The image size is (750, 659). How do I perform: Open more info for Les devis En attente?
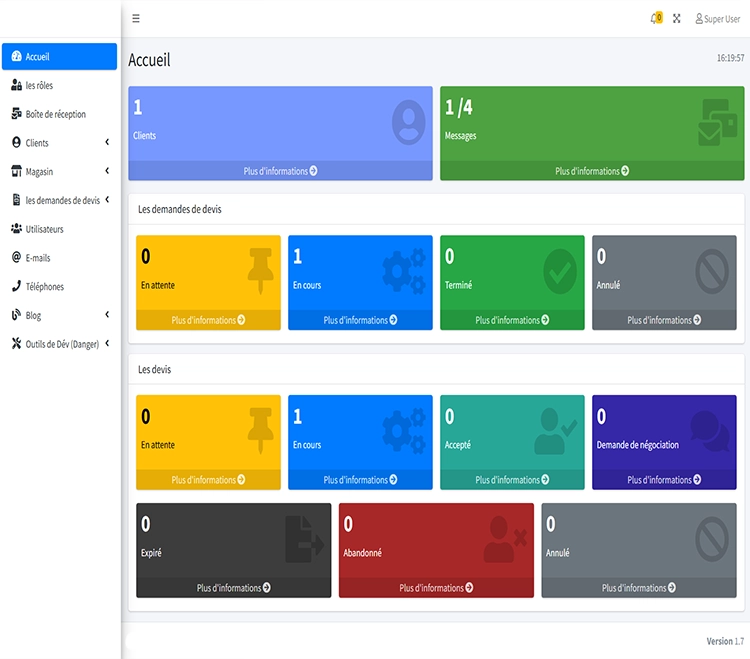[x=208, y=480]
